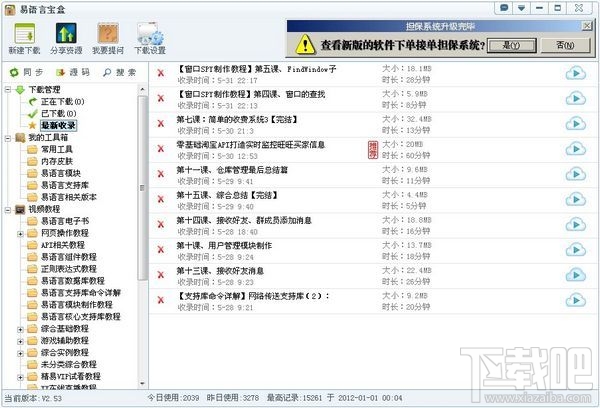
Task: Collapse the 我的工具箱 tree node
Action: click(8, 138)
